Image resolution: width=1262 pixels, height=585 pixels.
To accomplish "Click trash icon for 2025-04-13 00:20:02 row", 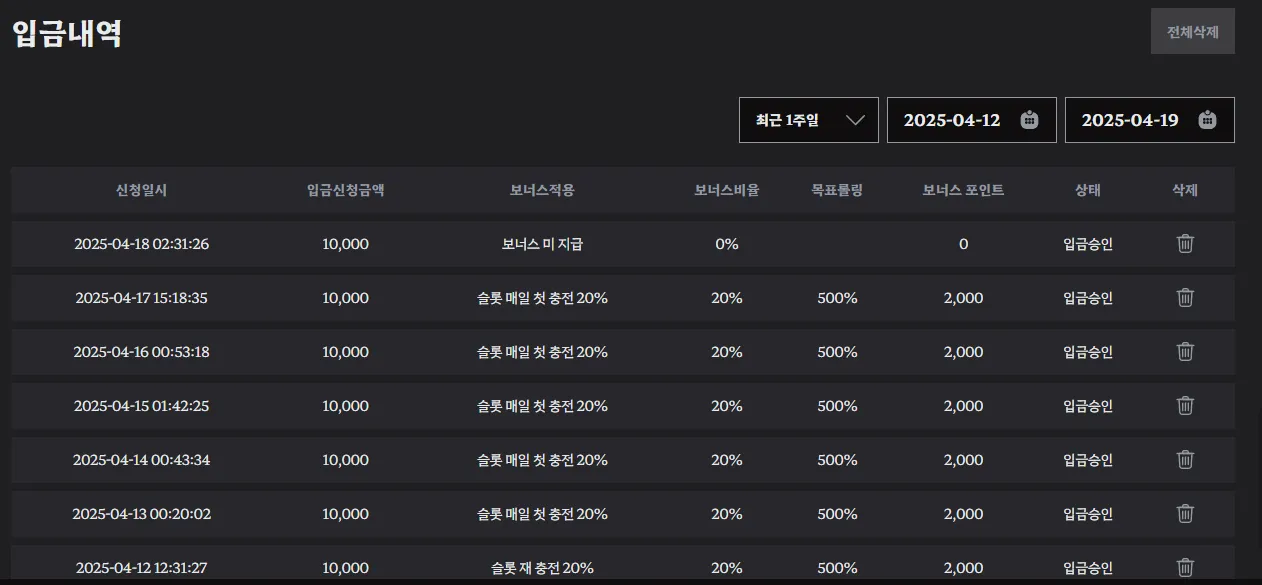I will [1185, 514].
